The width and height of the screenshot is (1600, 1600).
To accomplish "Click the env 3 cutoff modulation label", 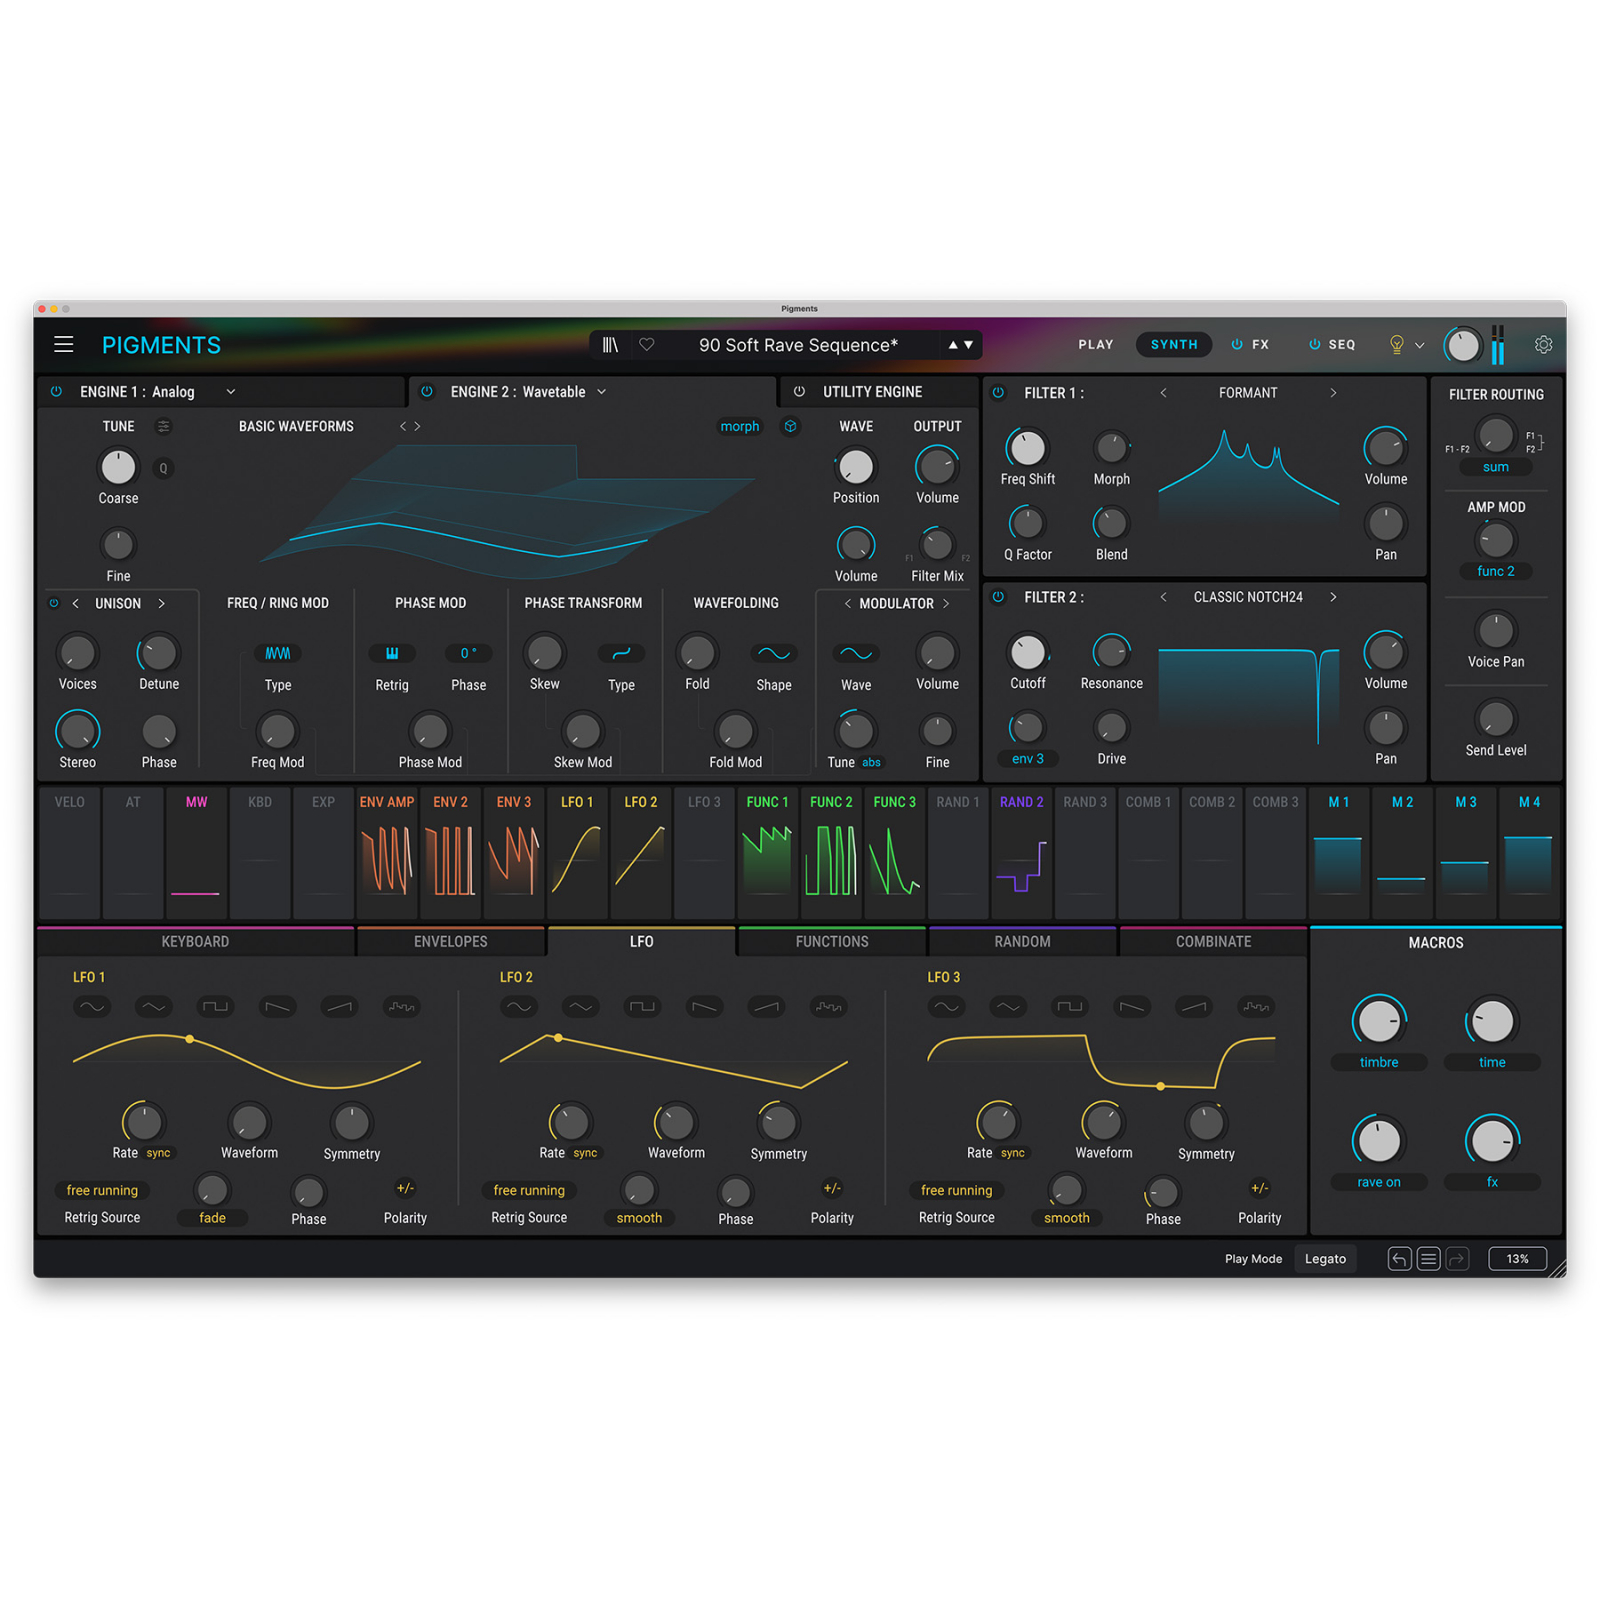I will tap(1028, 759).
